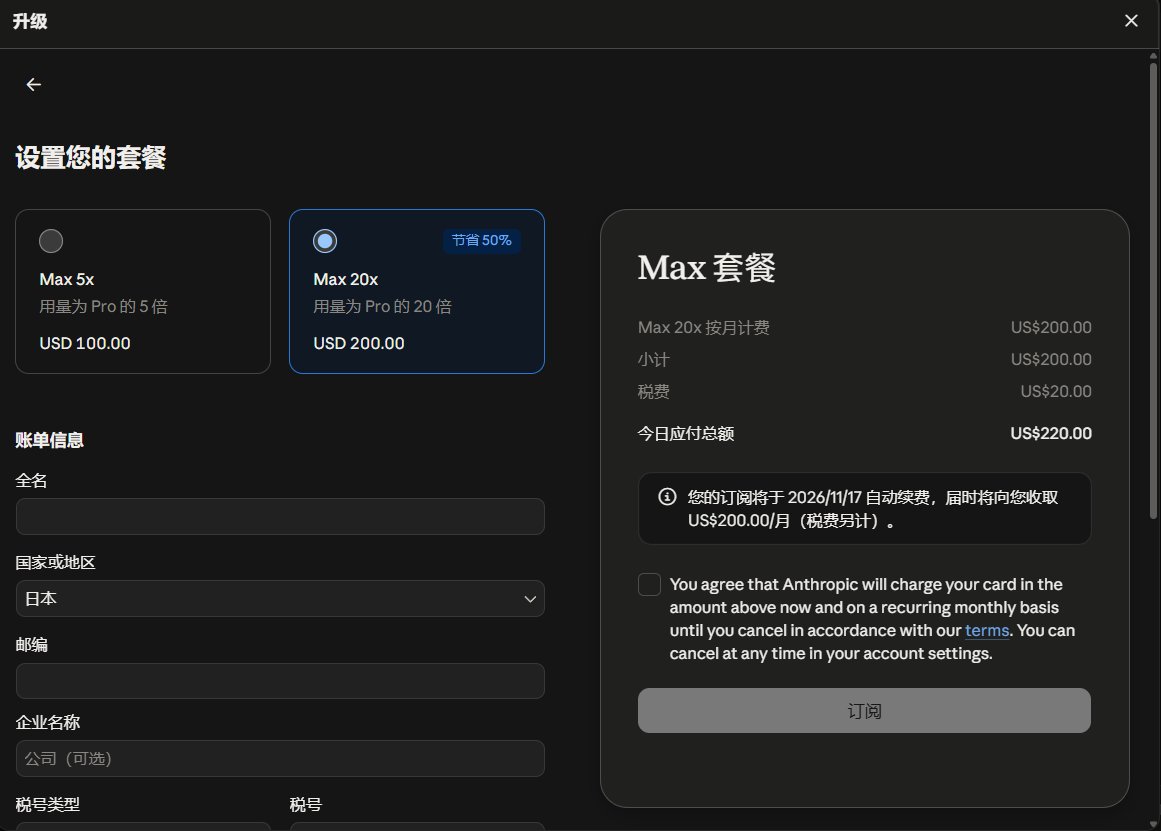Click the 税费 US$20.00 value
Viewport: 1161px width, 831px height.
coord(1056,391)
